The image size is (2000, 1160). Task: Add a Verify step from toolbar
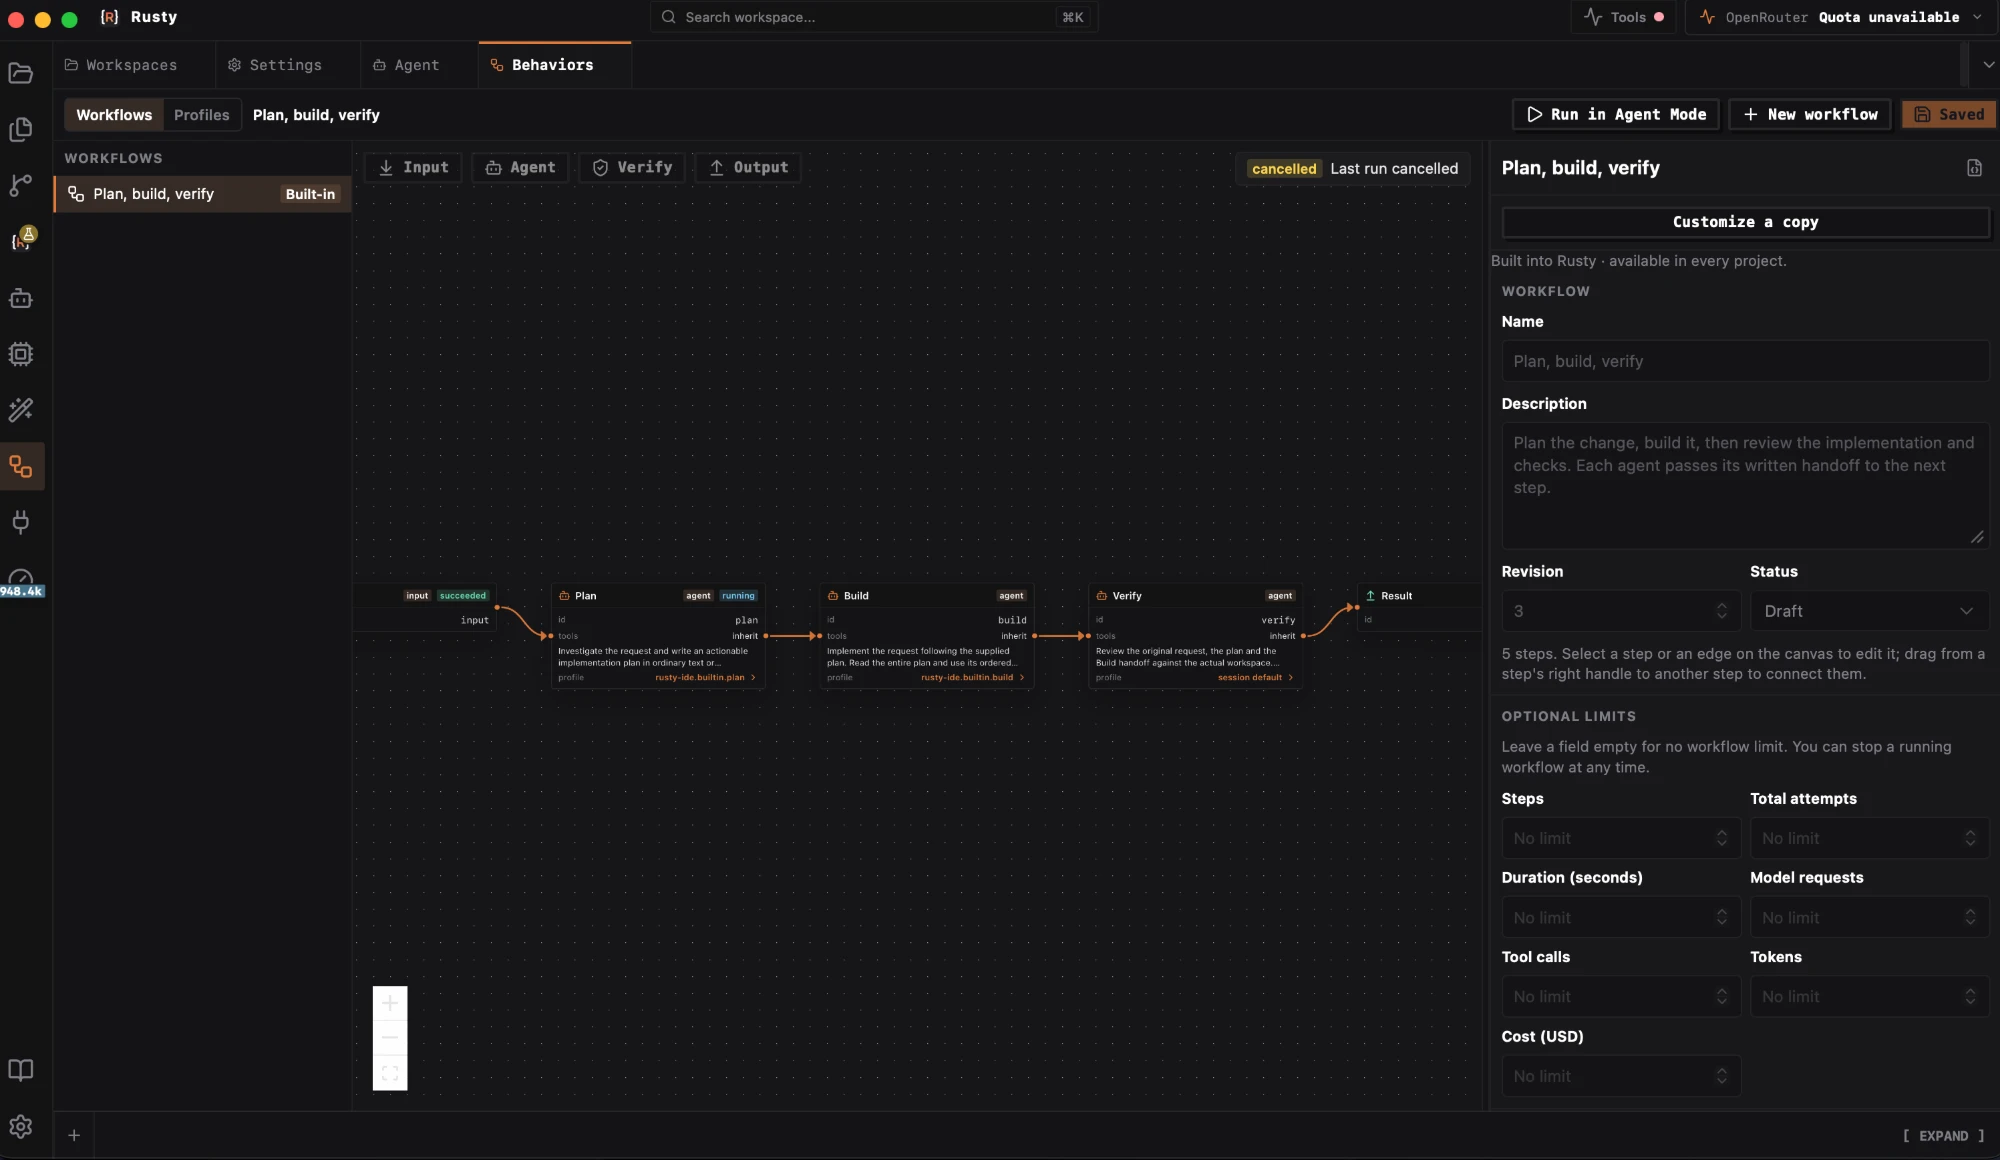tap(632, 168)
